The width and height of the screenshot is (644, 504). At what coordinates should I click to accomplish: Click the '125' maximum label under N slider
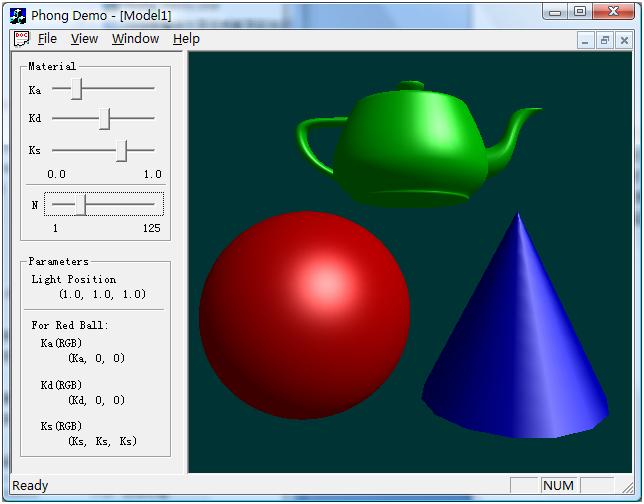[x=152, y=228]
